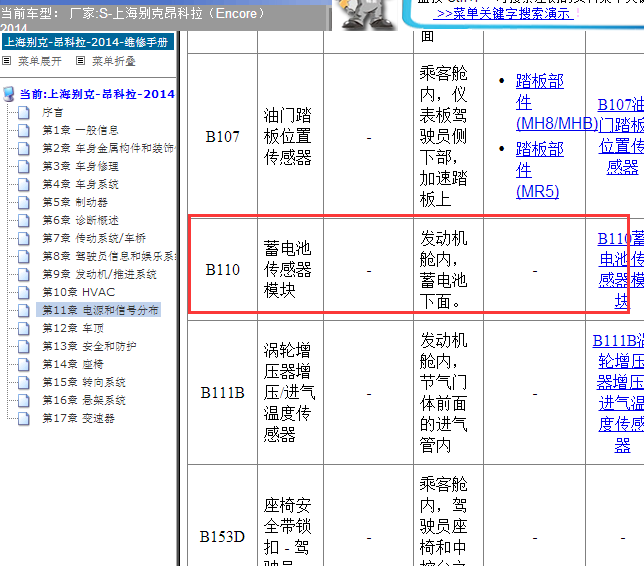Image resolution: width=644 pixels, height=566 pixels.
Task: Open 第8章 驾驶员信息和娱乐系统
Action: pyautogui.click(x=108, y=256)
